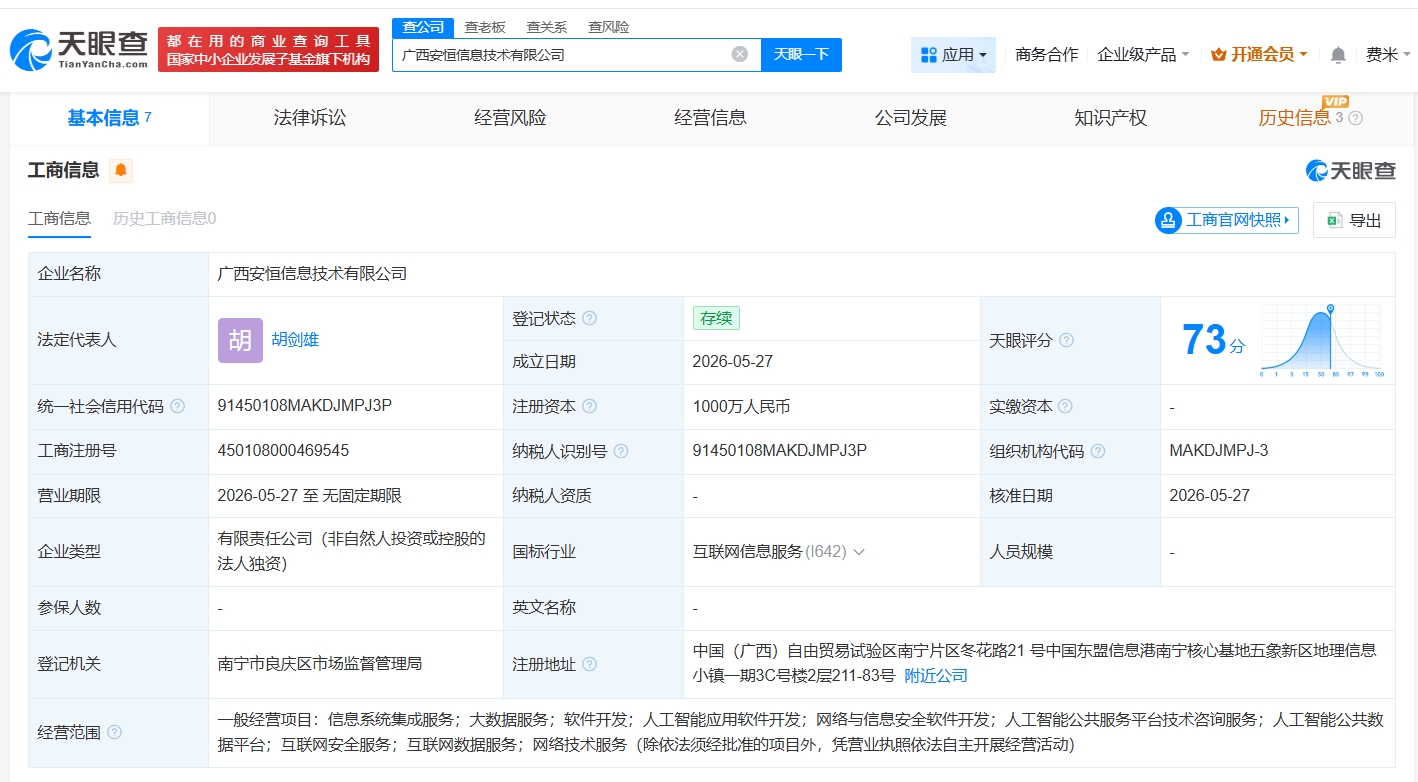The height and width of the screenshot is (782, 1418).
Task: Open the 应用 dropdown menu
Action: pos(953,55)
